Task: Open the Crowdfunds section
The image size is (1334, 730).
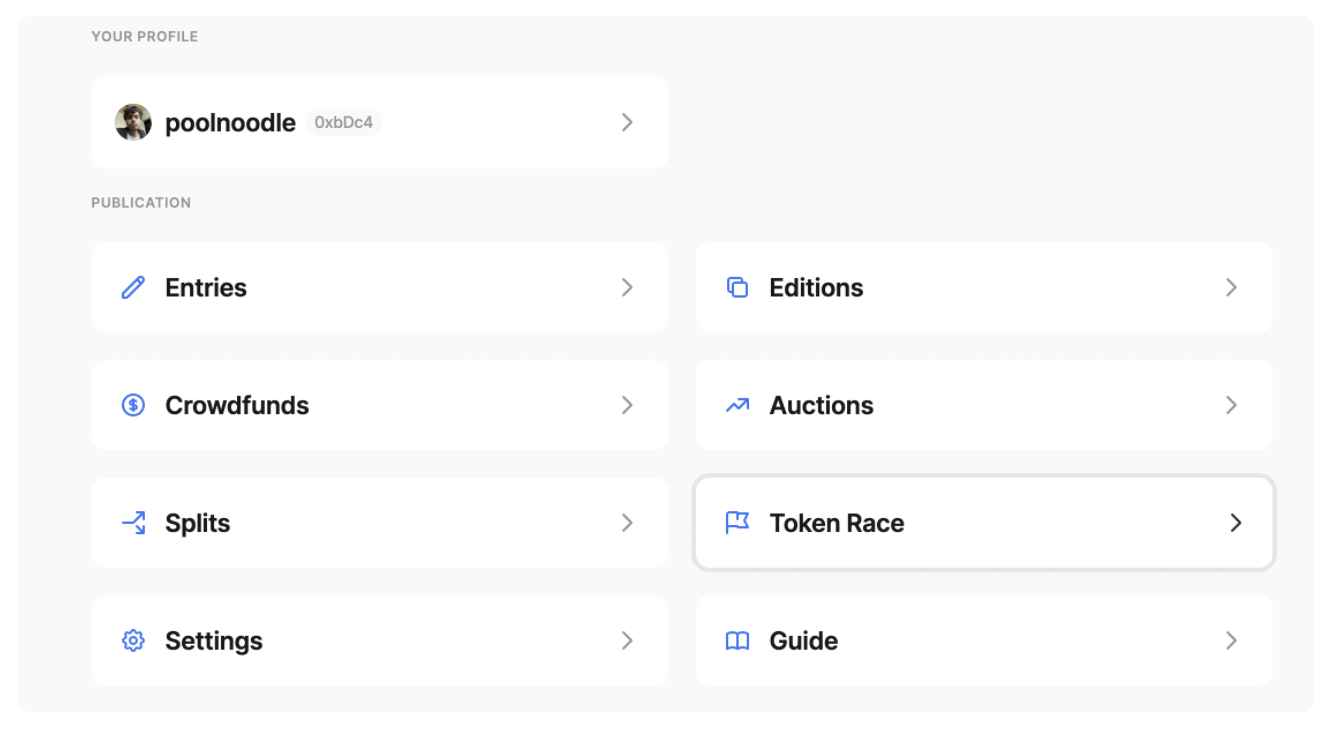Action: pyautogui.click(x=237, y=406)
